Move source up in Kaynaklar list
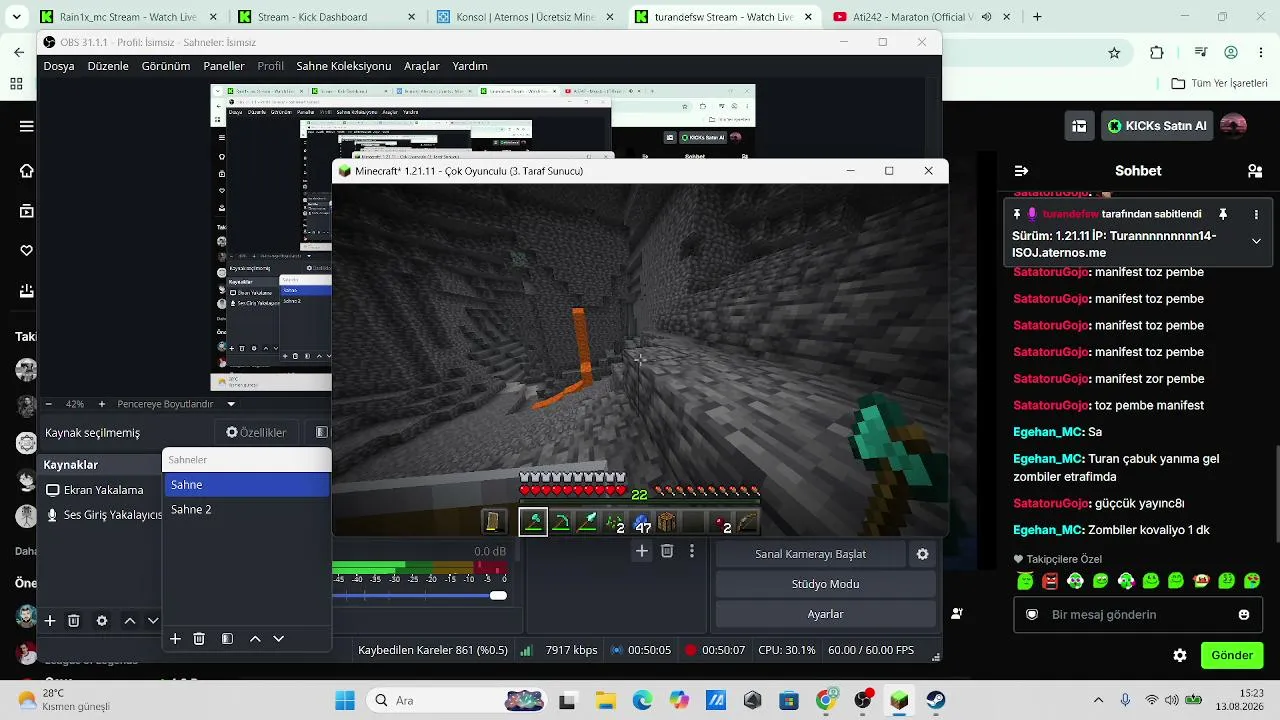This screenshot has width=1280, height=720. click(130, 621)
